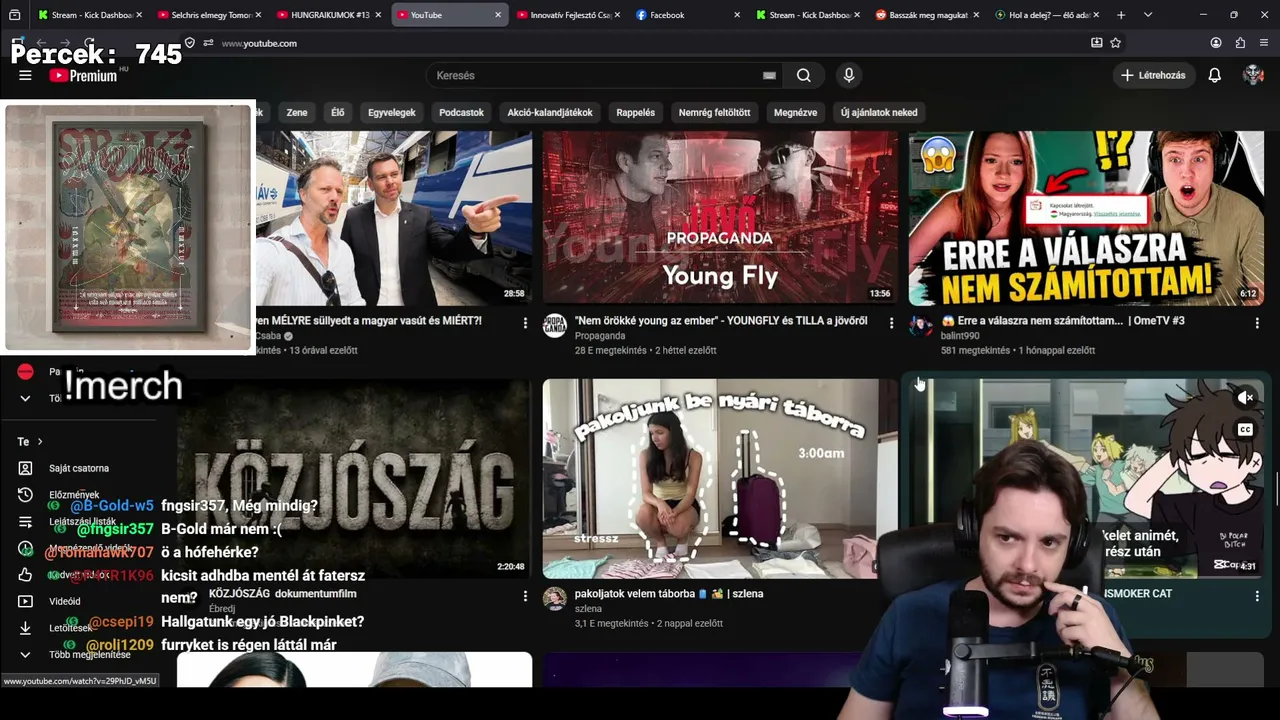This screenshot has height=720, width=1280.
Task: Open the balint990 channel name link
Action: [x=960, y=336]
